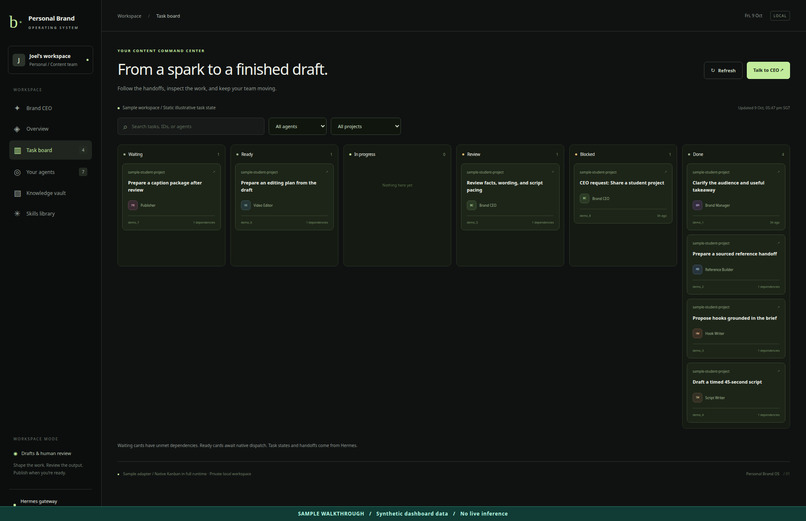Click the Ready column header

pos(284,154)
